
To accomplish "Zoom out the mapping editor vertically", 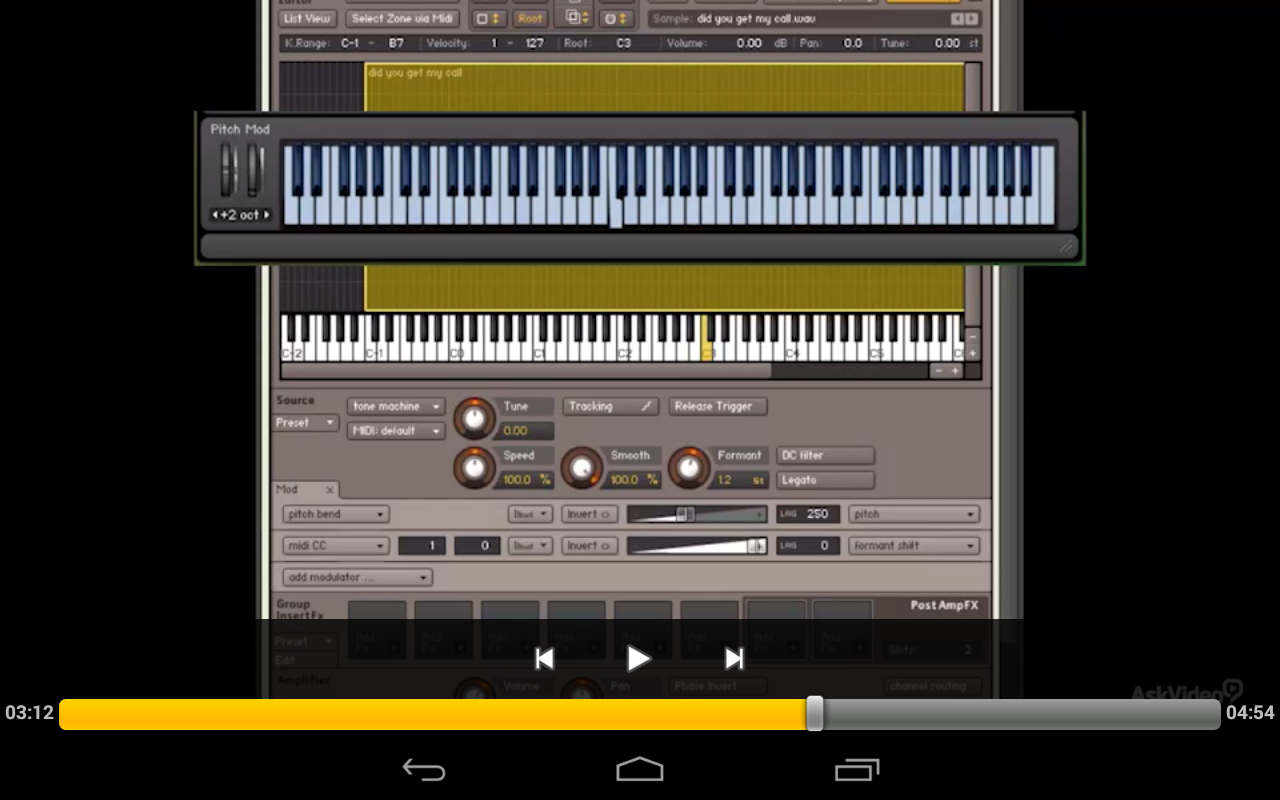I will click(x=972, y=337).
